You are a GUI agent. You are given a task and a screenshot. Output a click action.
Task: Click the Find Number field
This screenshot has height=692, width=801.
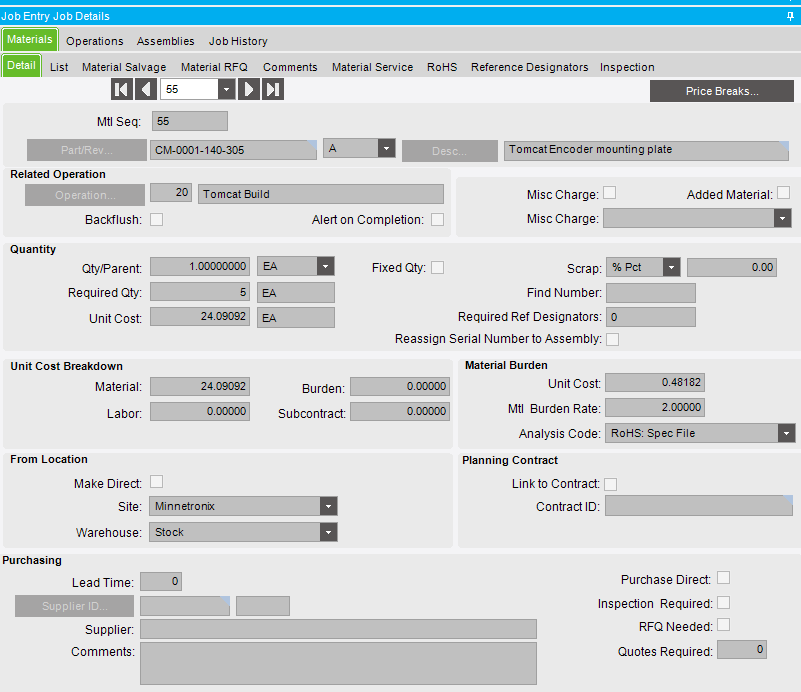651,293
